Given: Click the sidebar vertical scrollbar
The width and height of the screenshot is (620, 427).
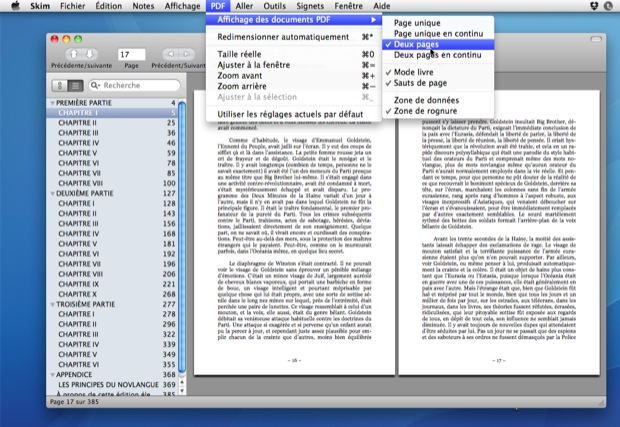Looking at the screenshot, I should [182, 237].
